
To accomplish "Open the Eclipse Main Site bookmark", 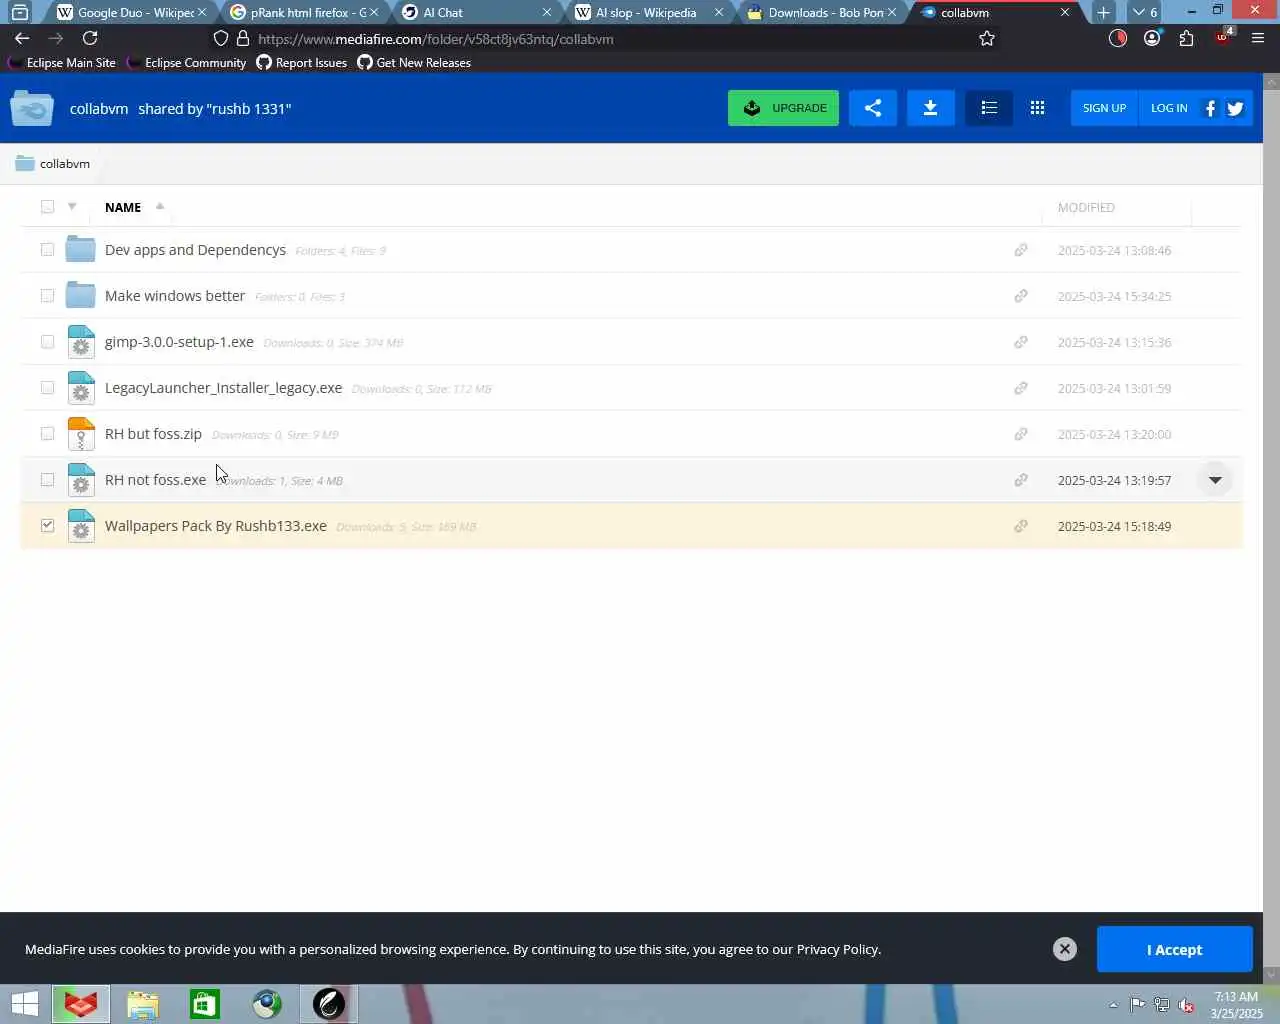I will pyautogui.click(x=61, y=62).
